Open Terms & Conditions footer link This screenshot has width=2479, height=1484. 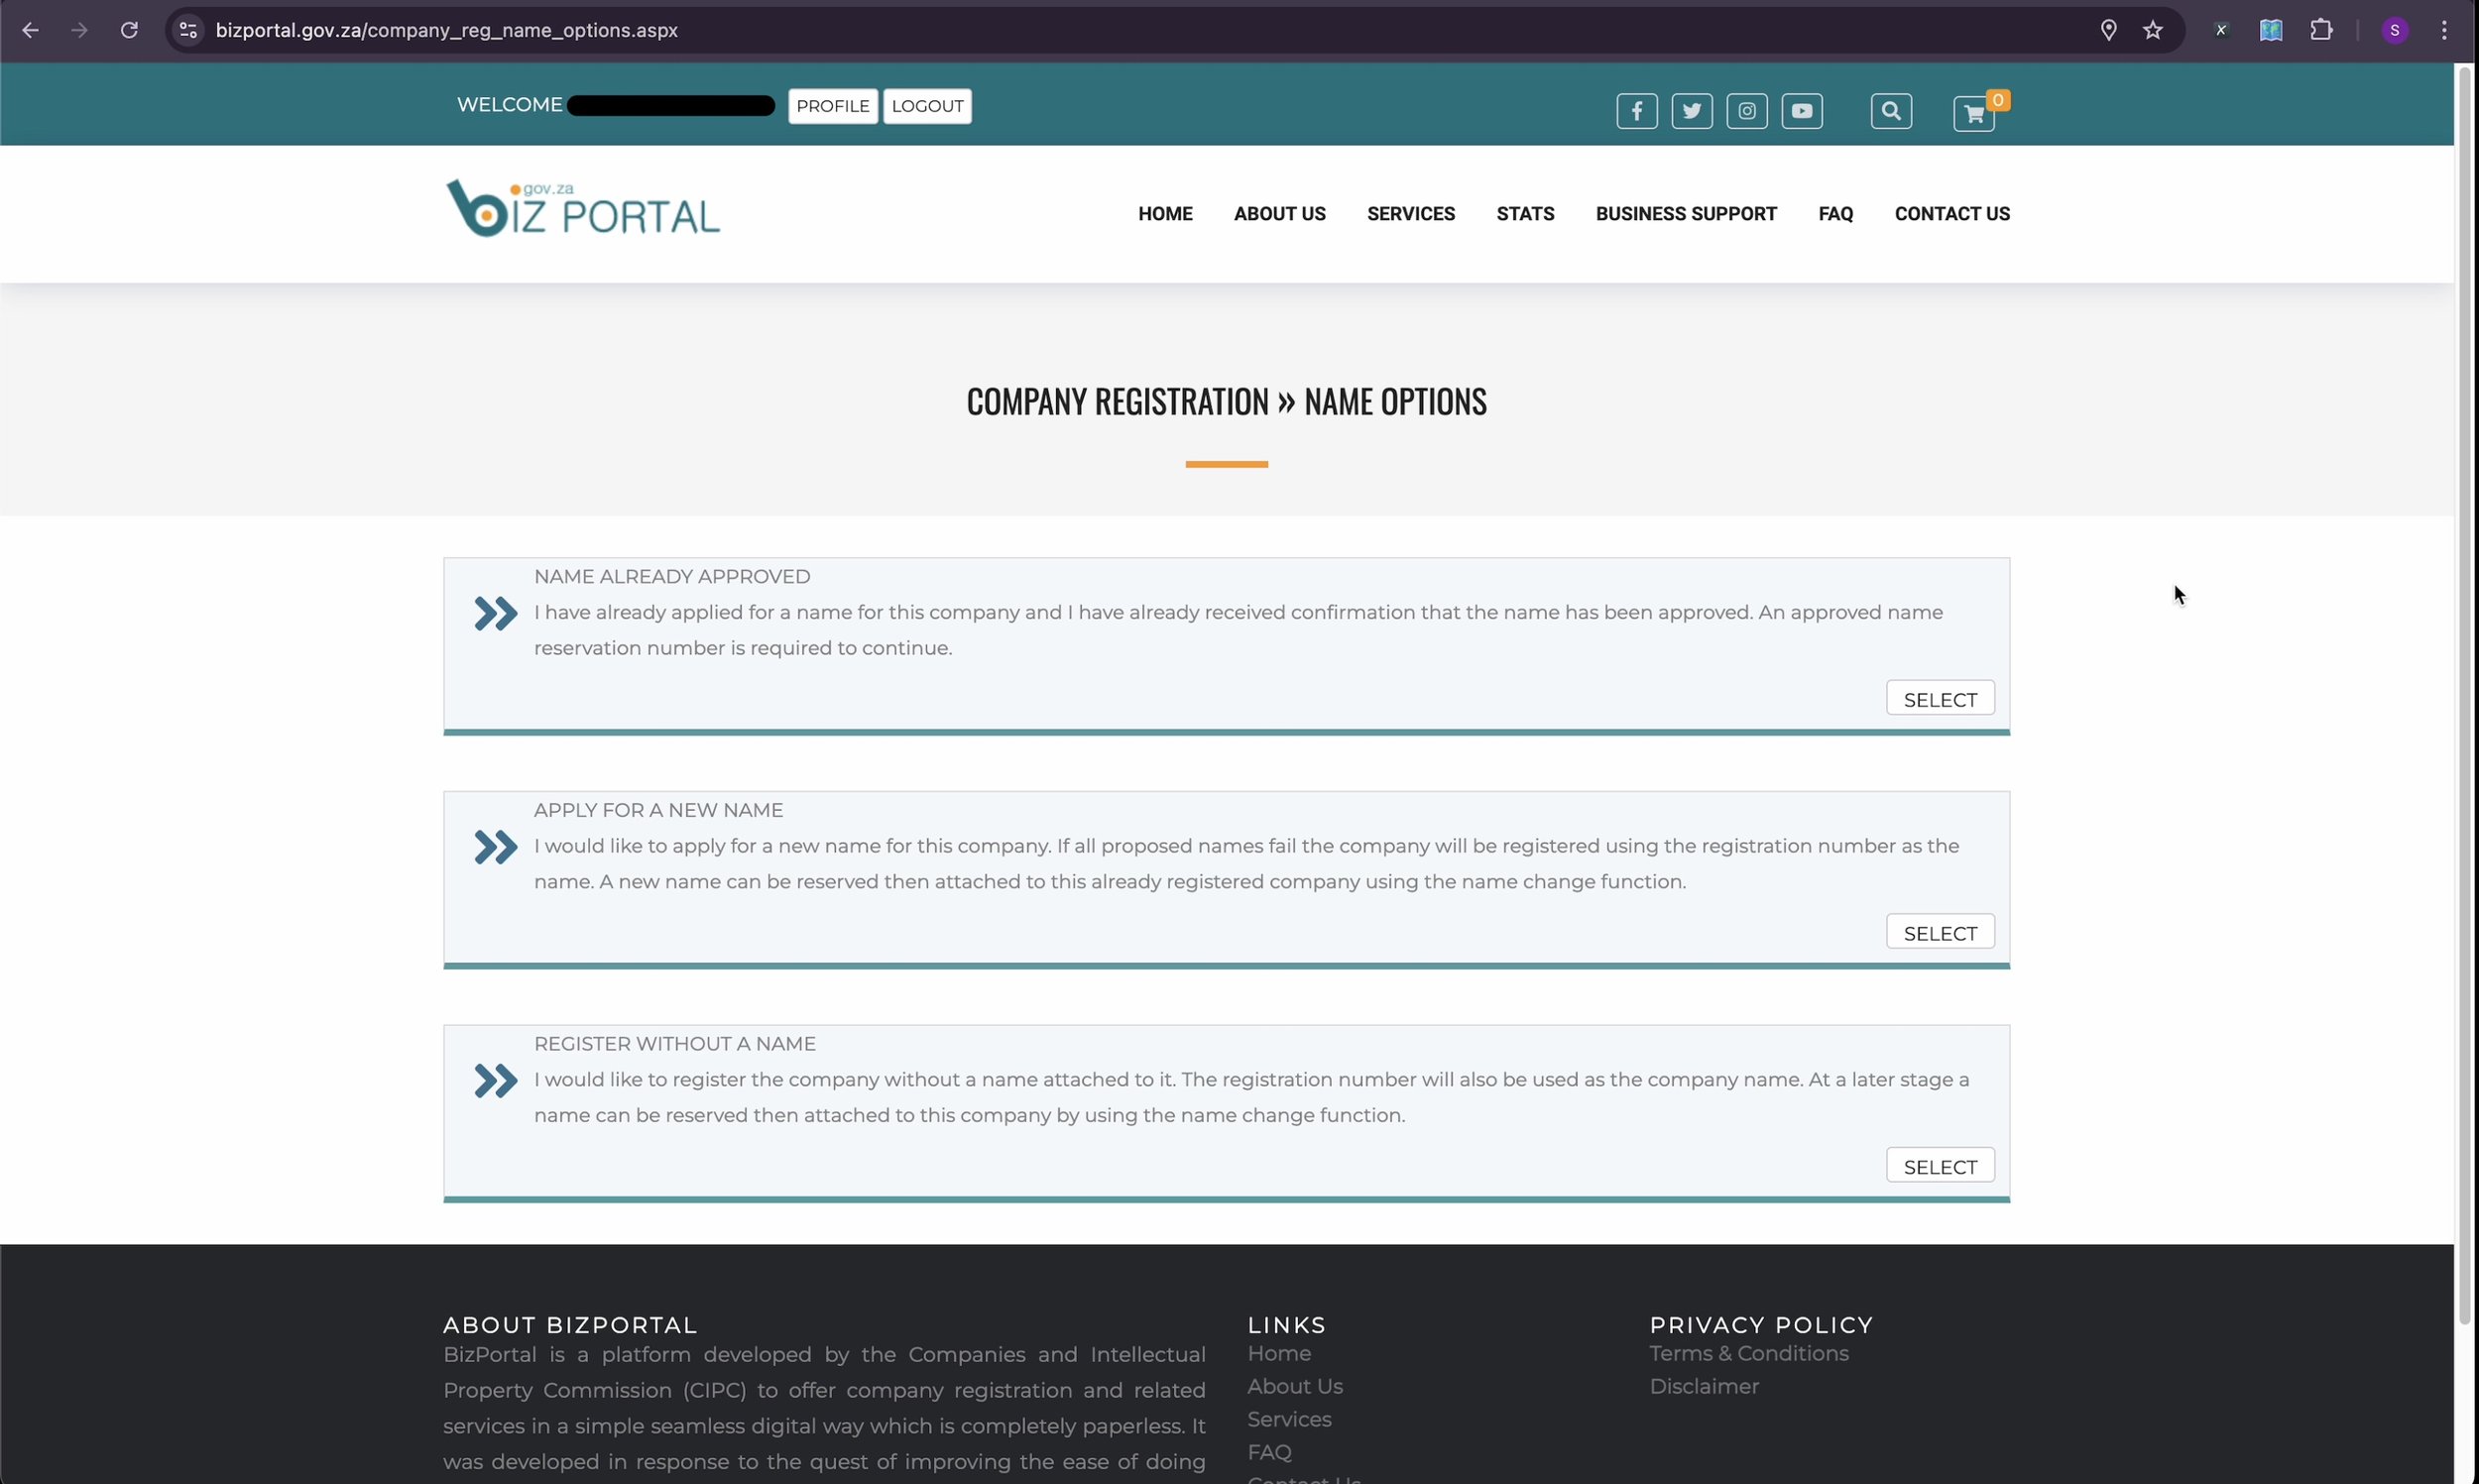coord(1748,1353)
